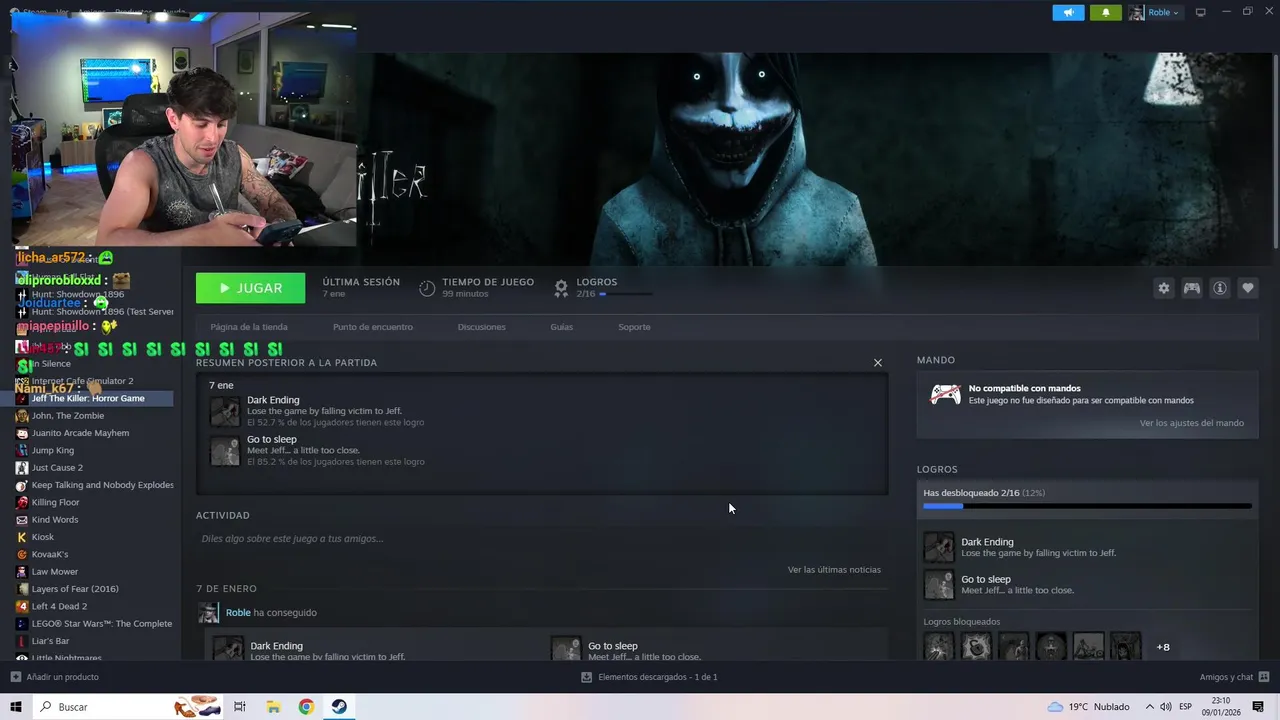Click the Steam icon in the taskbar
This screenshot has height=720, width=1280.
pyautogui.click(x=339, y=707)
